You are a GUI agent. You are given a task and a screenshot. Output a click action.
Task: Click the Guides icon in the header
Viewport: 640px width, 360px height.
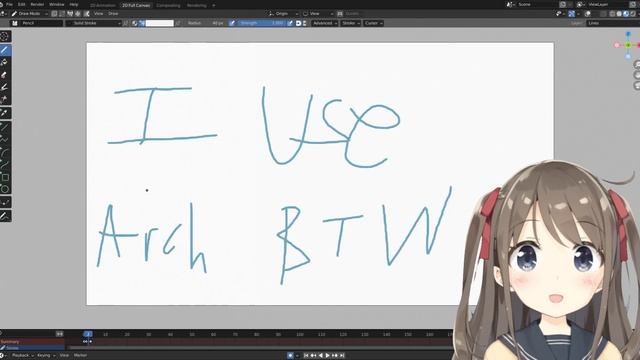(x=340, y=14)
